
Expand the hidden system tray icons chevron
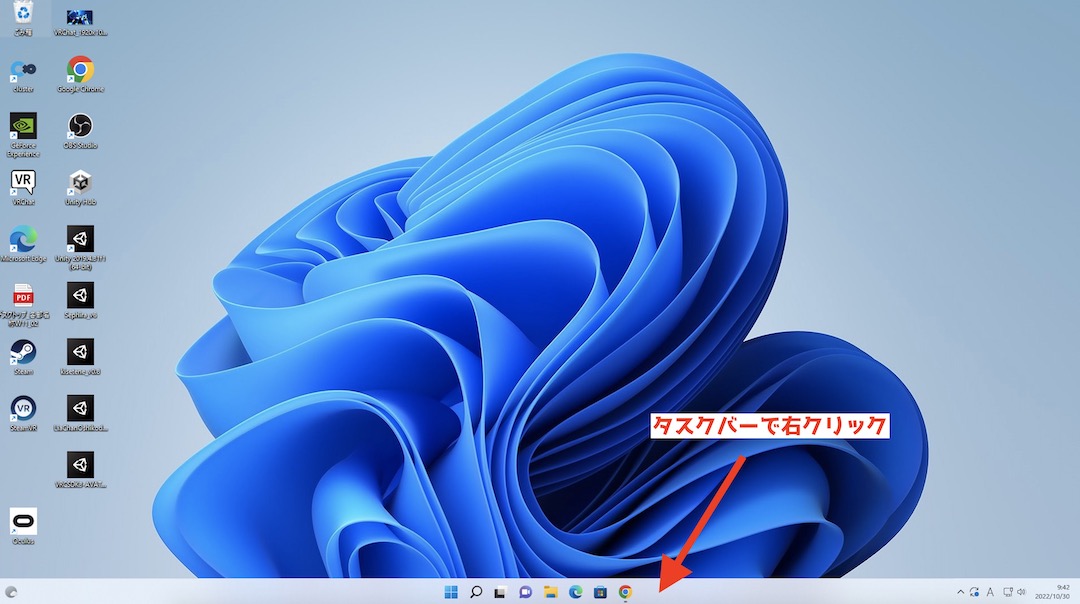coord(961,592)
